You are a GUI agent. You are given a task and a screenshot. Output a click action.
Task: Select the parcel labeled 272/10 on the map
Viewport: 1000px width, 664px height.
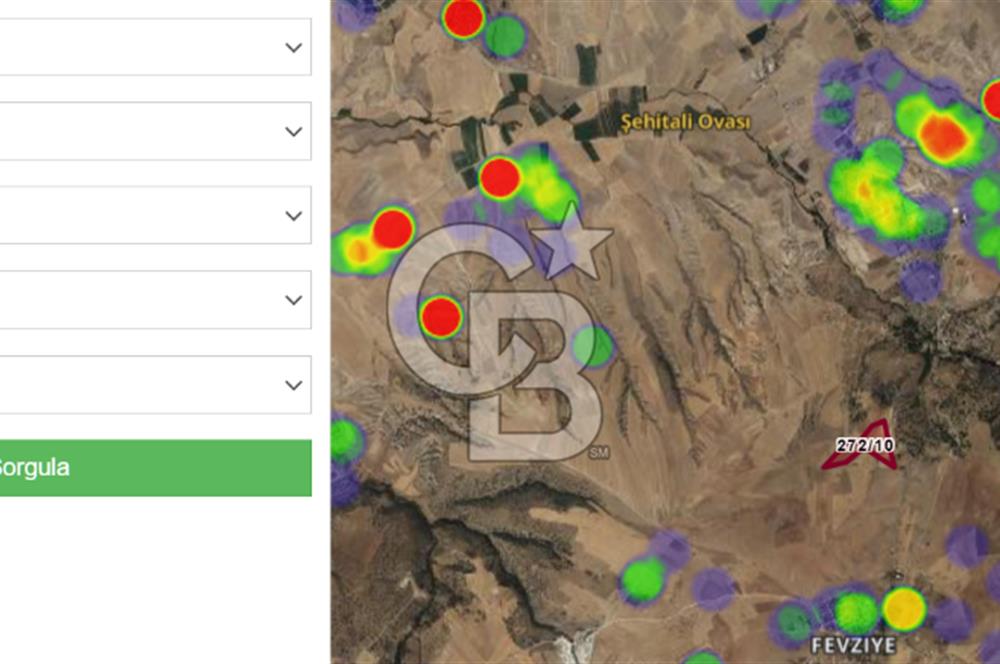865,446
